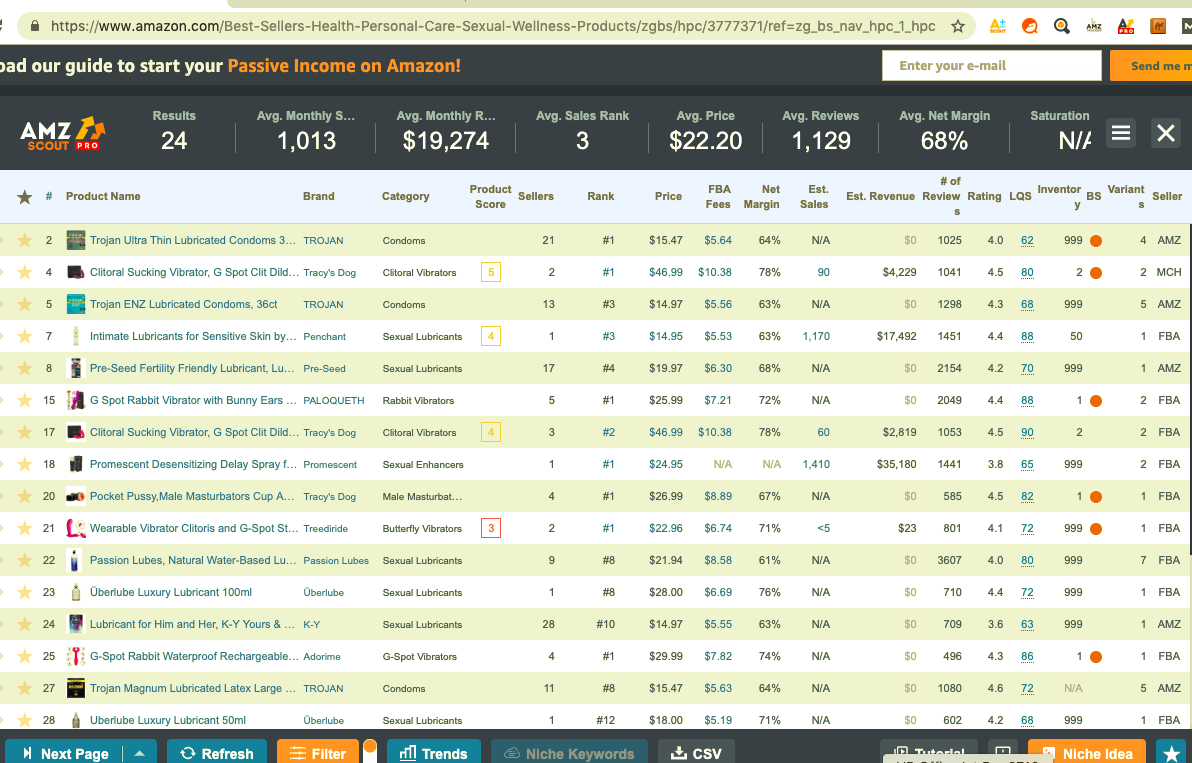Bookmark this page with the star icon
The image size is (1192, 763).
[957, 27]
